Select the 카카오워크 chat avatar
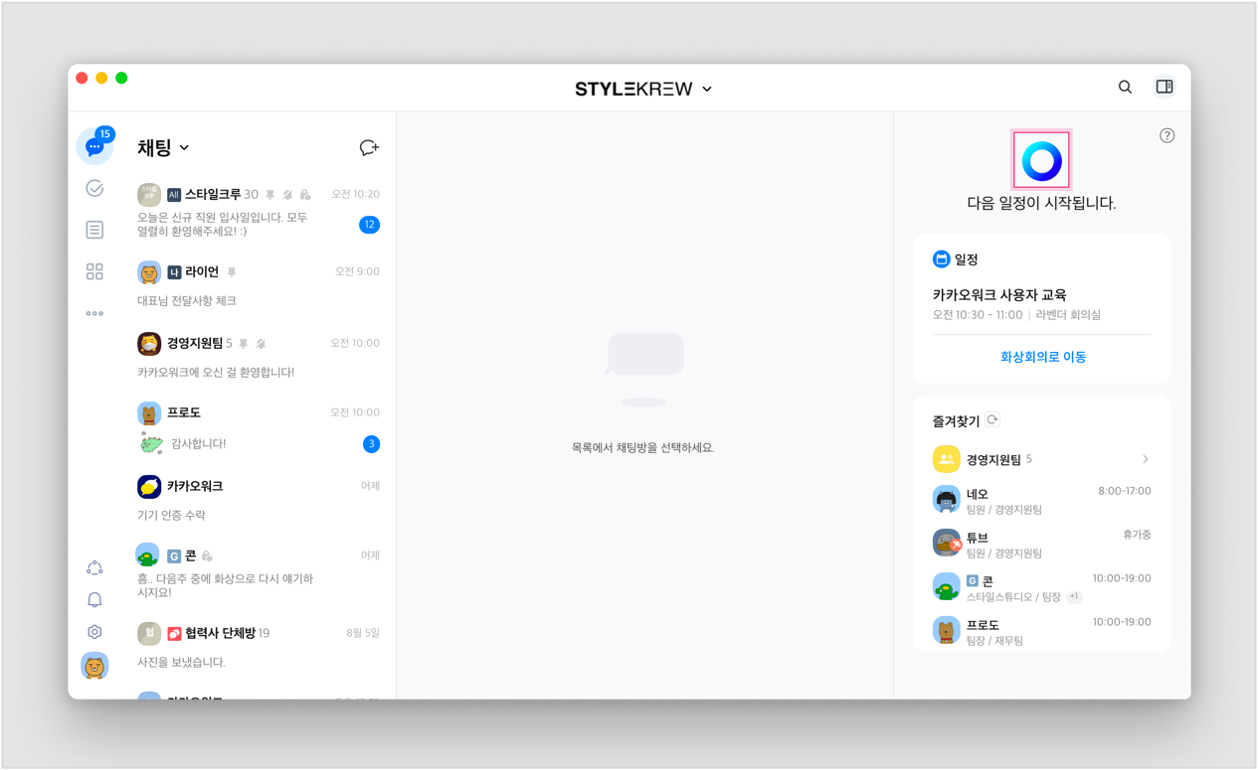 149,486
